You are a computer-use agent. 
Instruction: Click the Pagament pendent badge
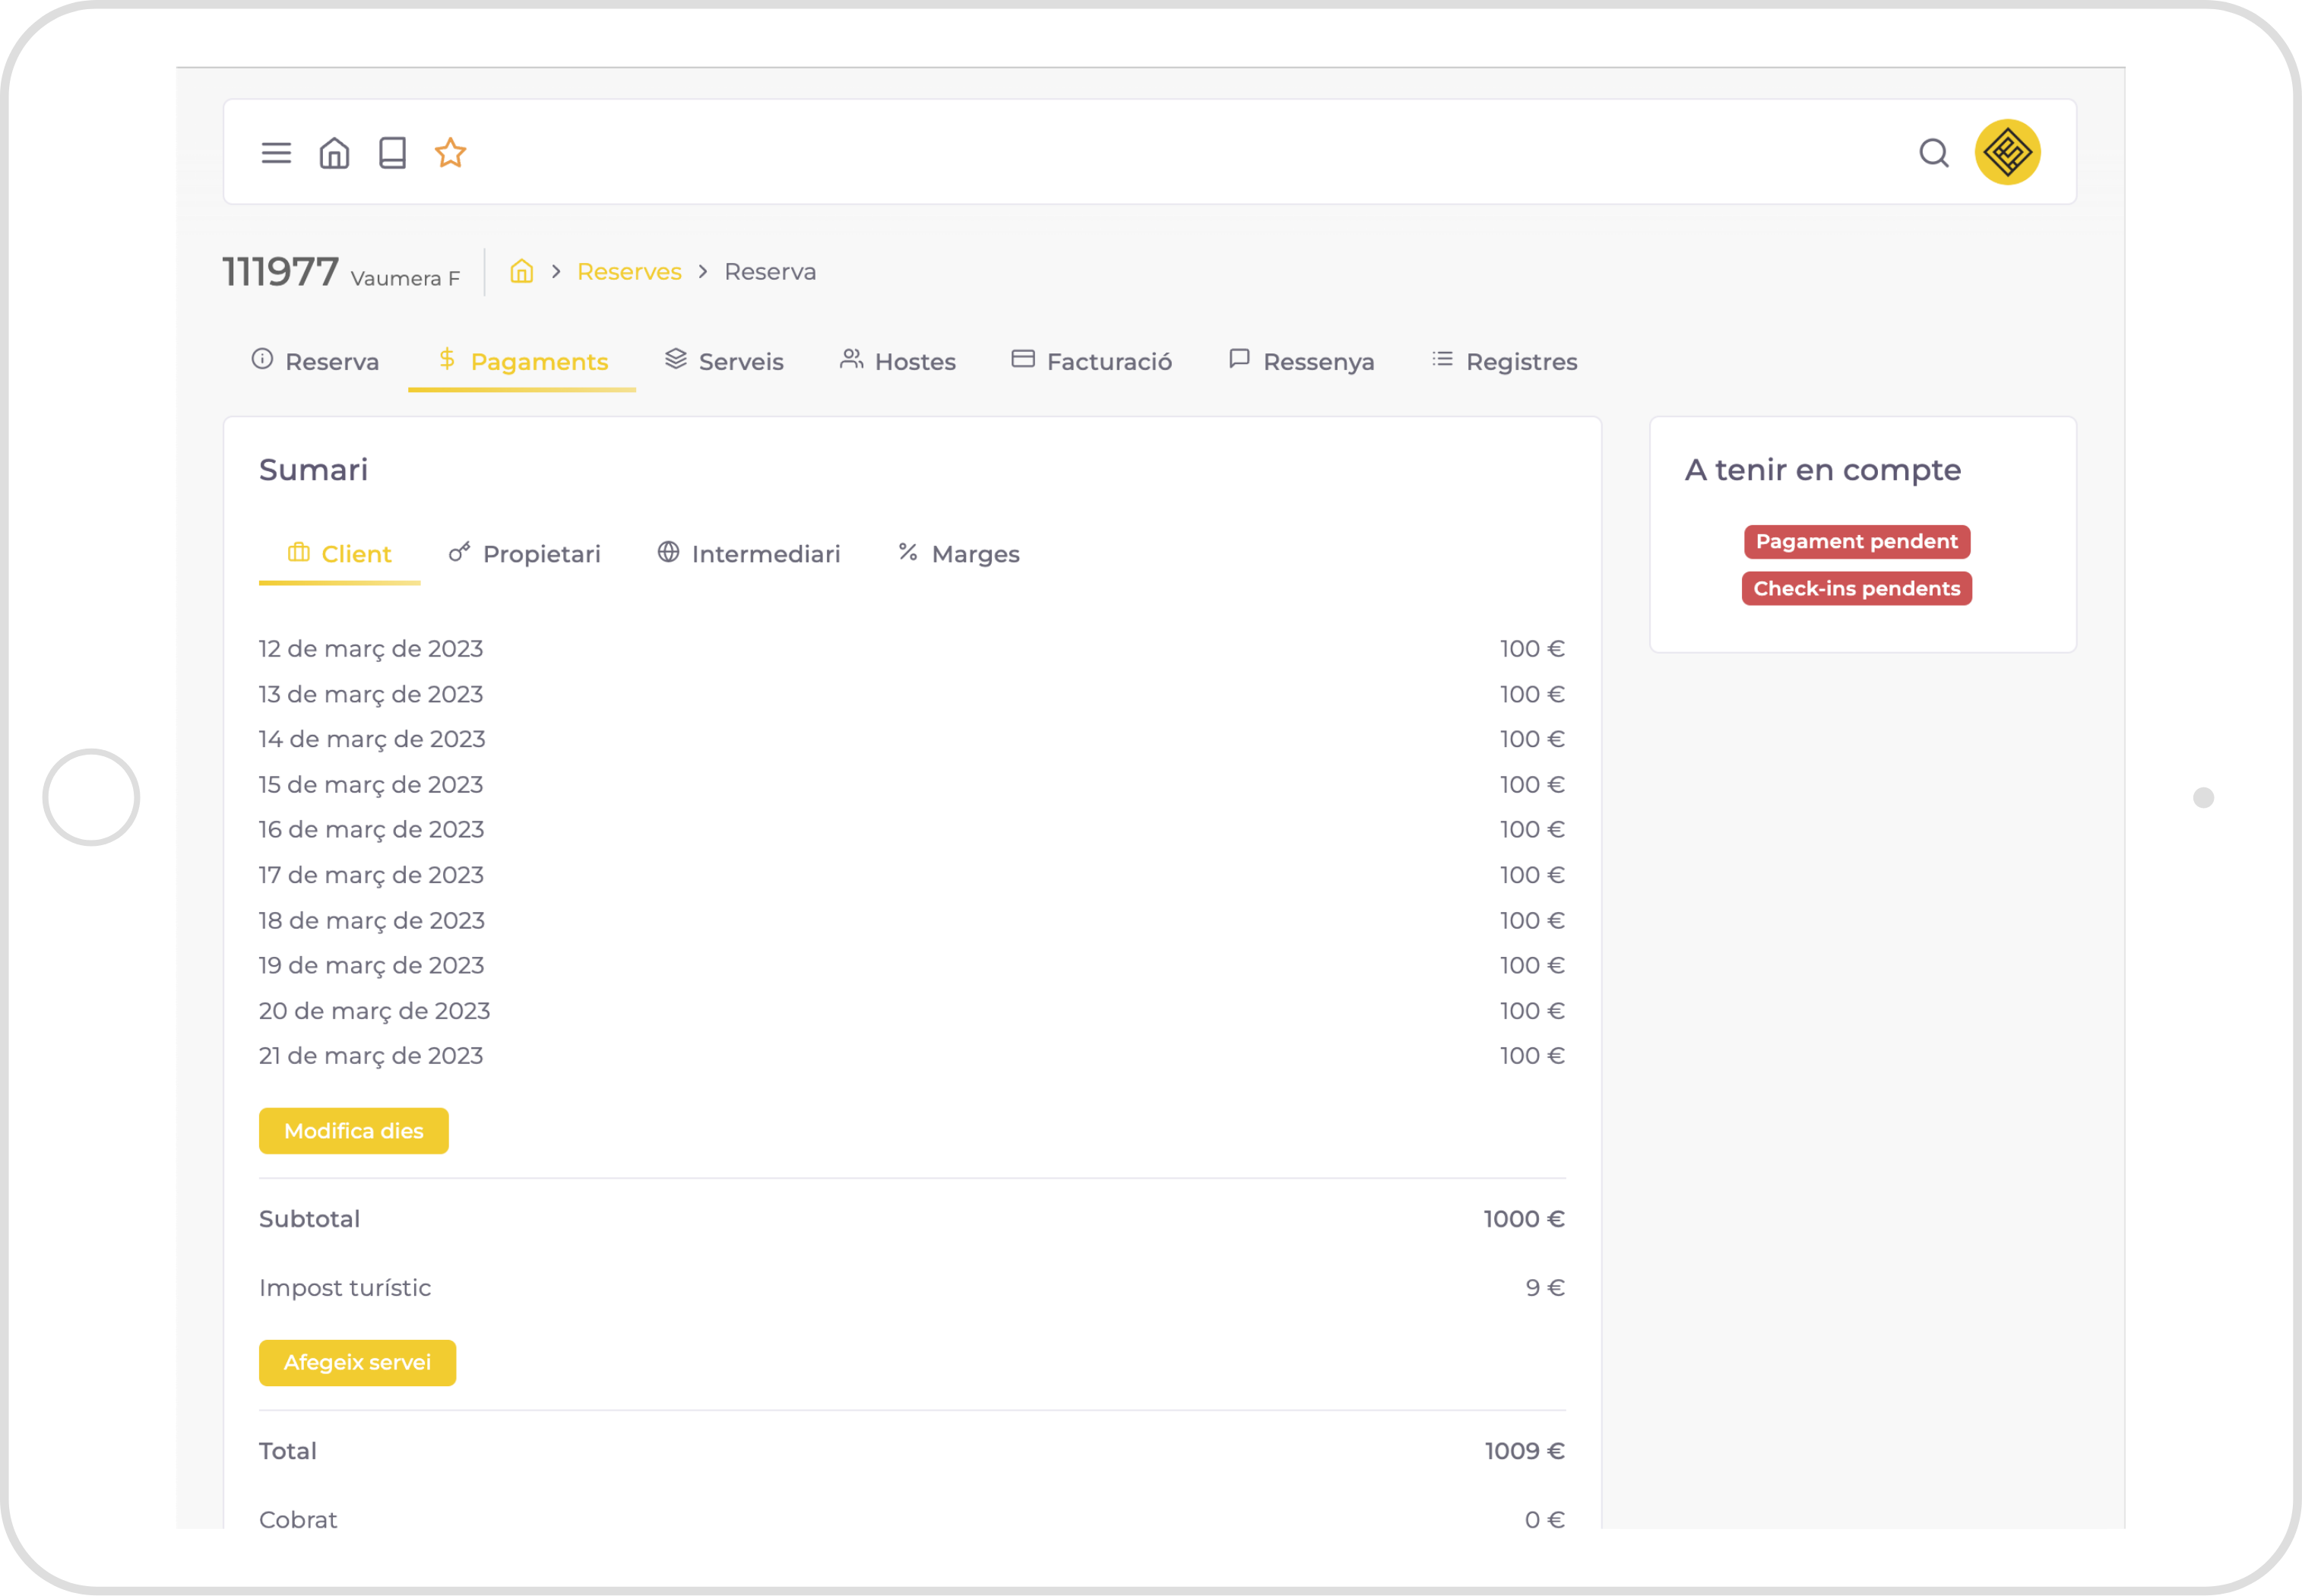pyautogui.click(x=1857, y=542)
